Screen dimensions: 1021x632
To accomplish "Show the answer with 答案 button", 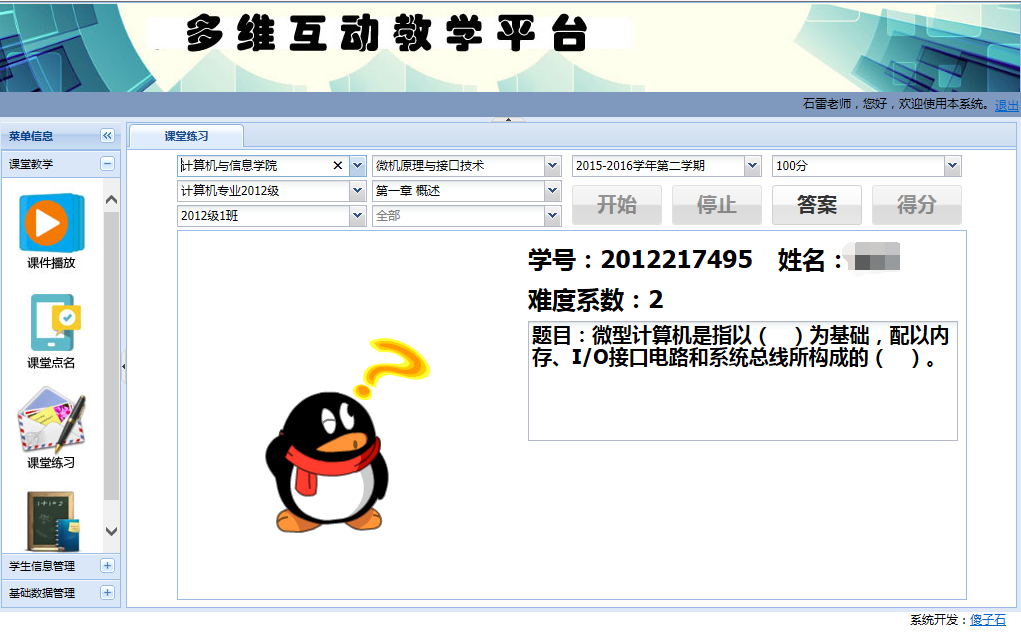I will pos(817,205).
